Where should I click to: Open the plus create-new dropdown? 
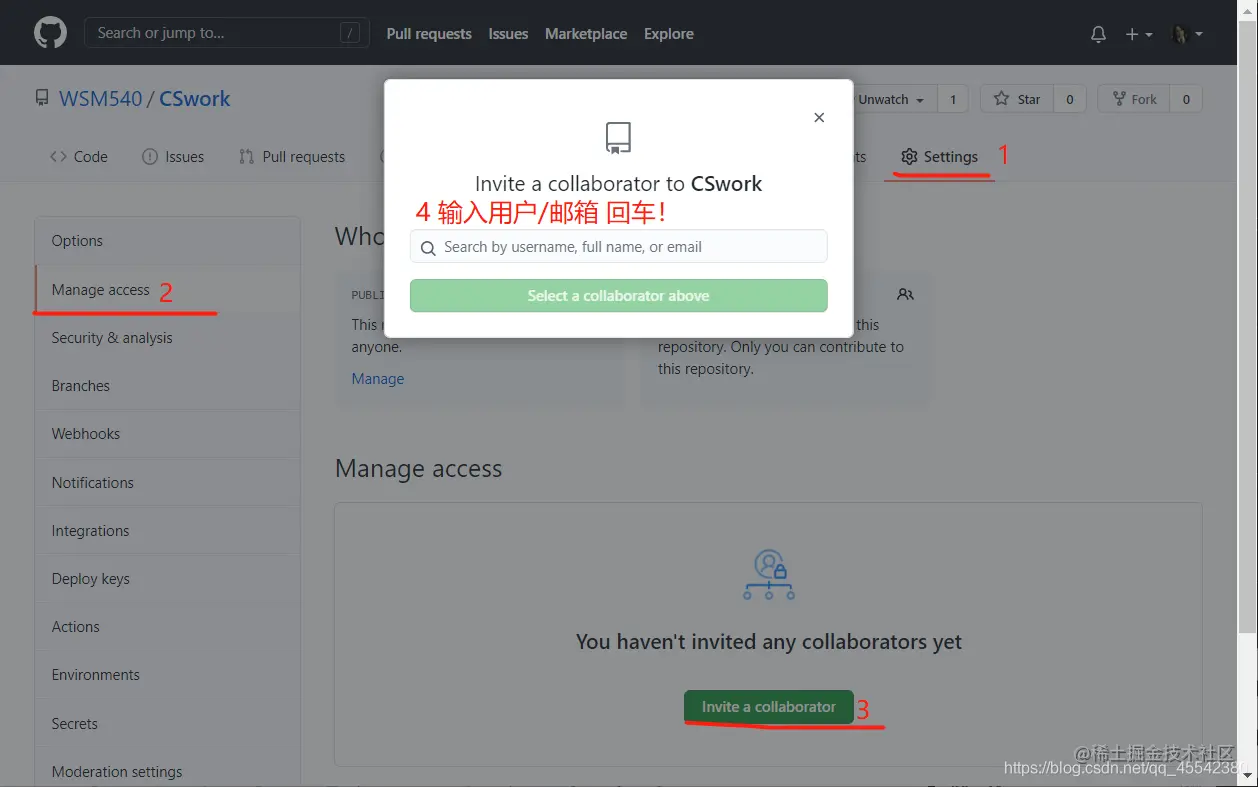tap(1139, 34)
